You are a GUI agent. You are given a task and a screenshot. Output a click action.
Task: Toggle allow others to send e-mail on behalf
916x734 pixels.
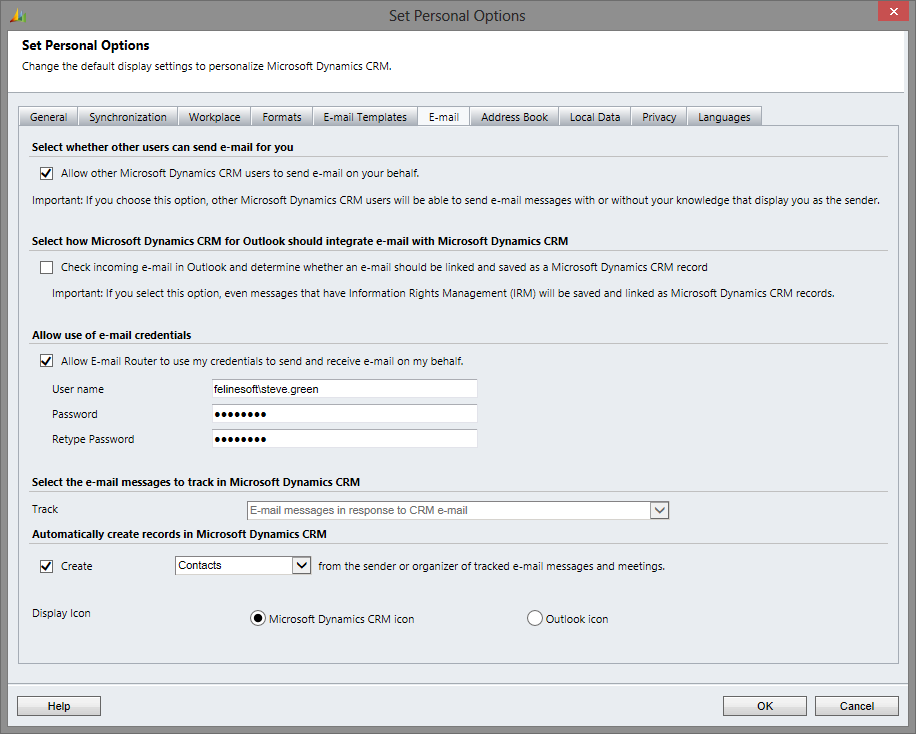pos(46,173)
